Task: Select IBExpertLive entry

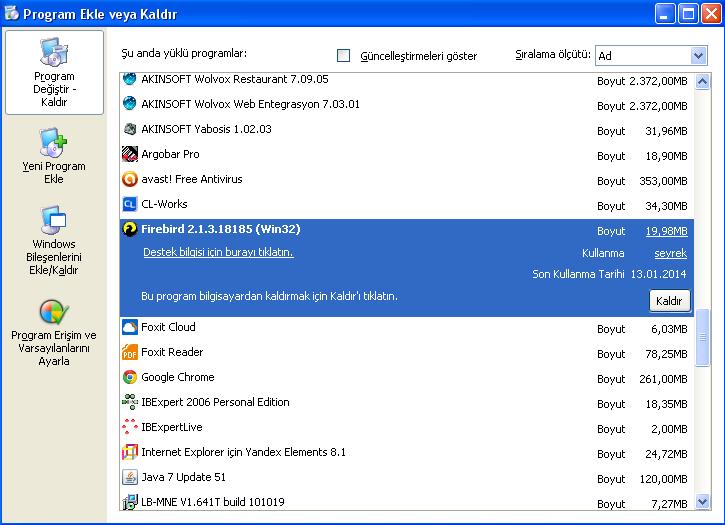Action: (x=406, y=427)
